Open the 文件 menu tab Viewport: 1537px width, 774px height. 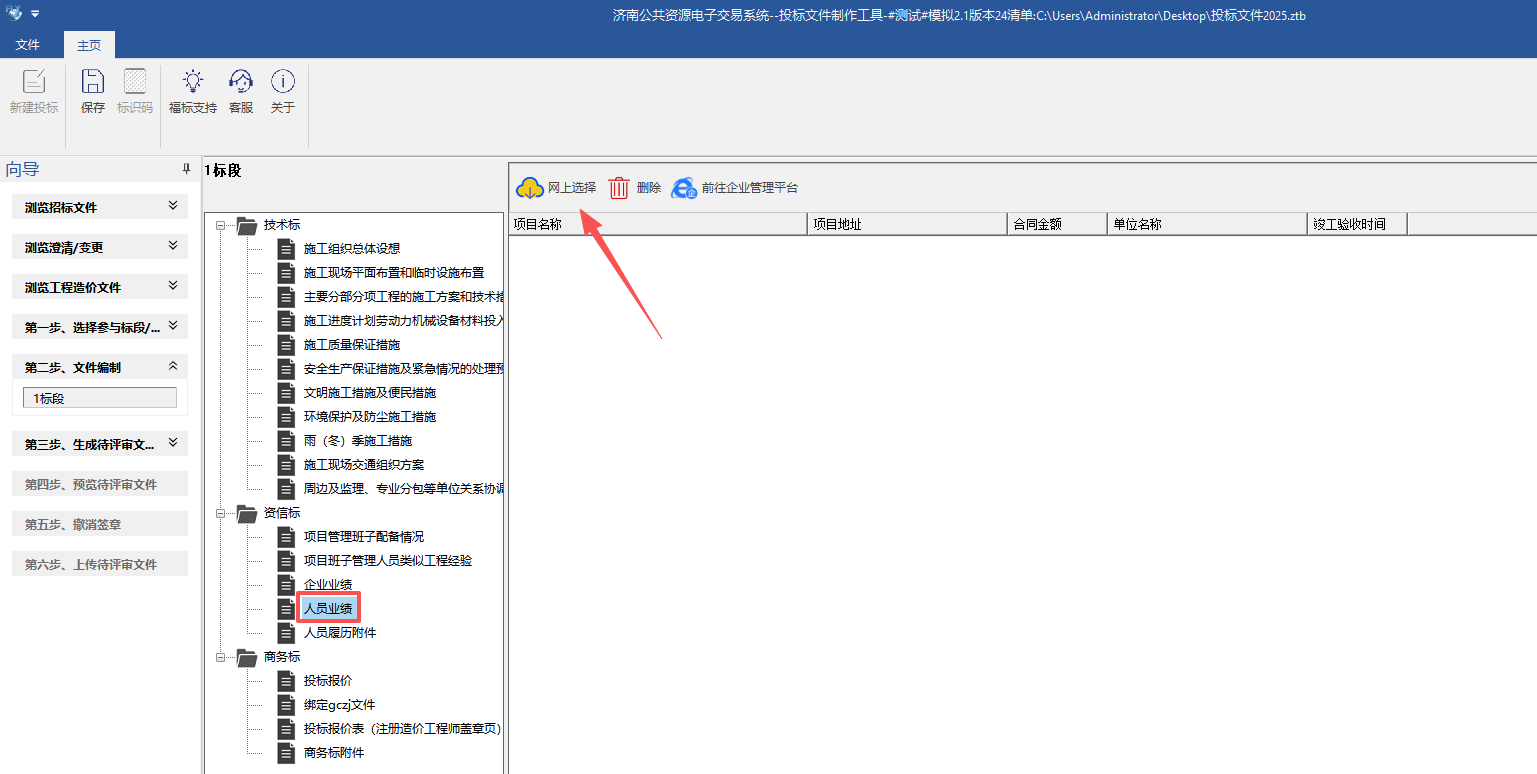pyautogui.click(x=28, y=45)
